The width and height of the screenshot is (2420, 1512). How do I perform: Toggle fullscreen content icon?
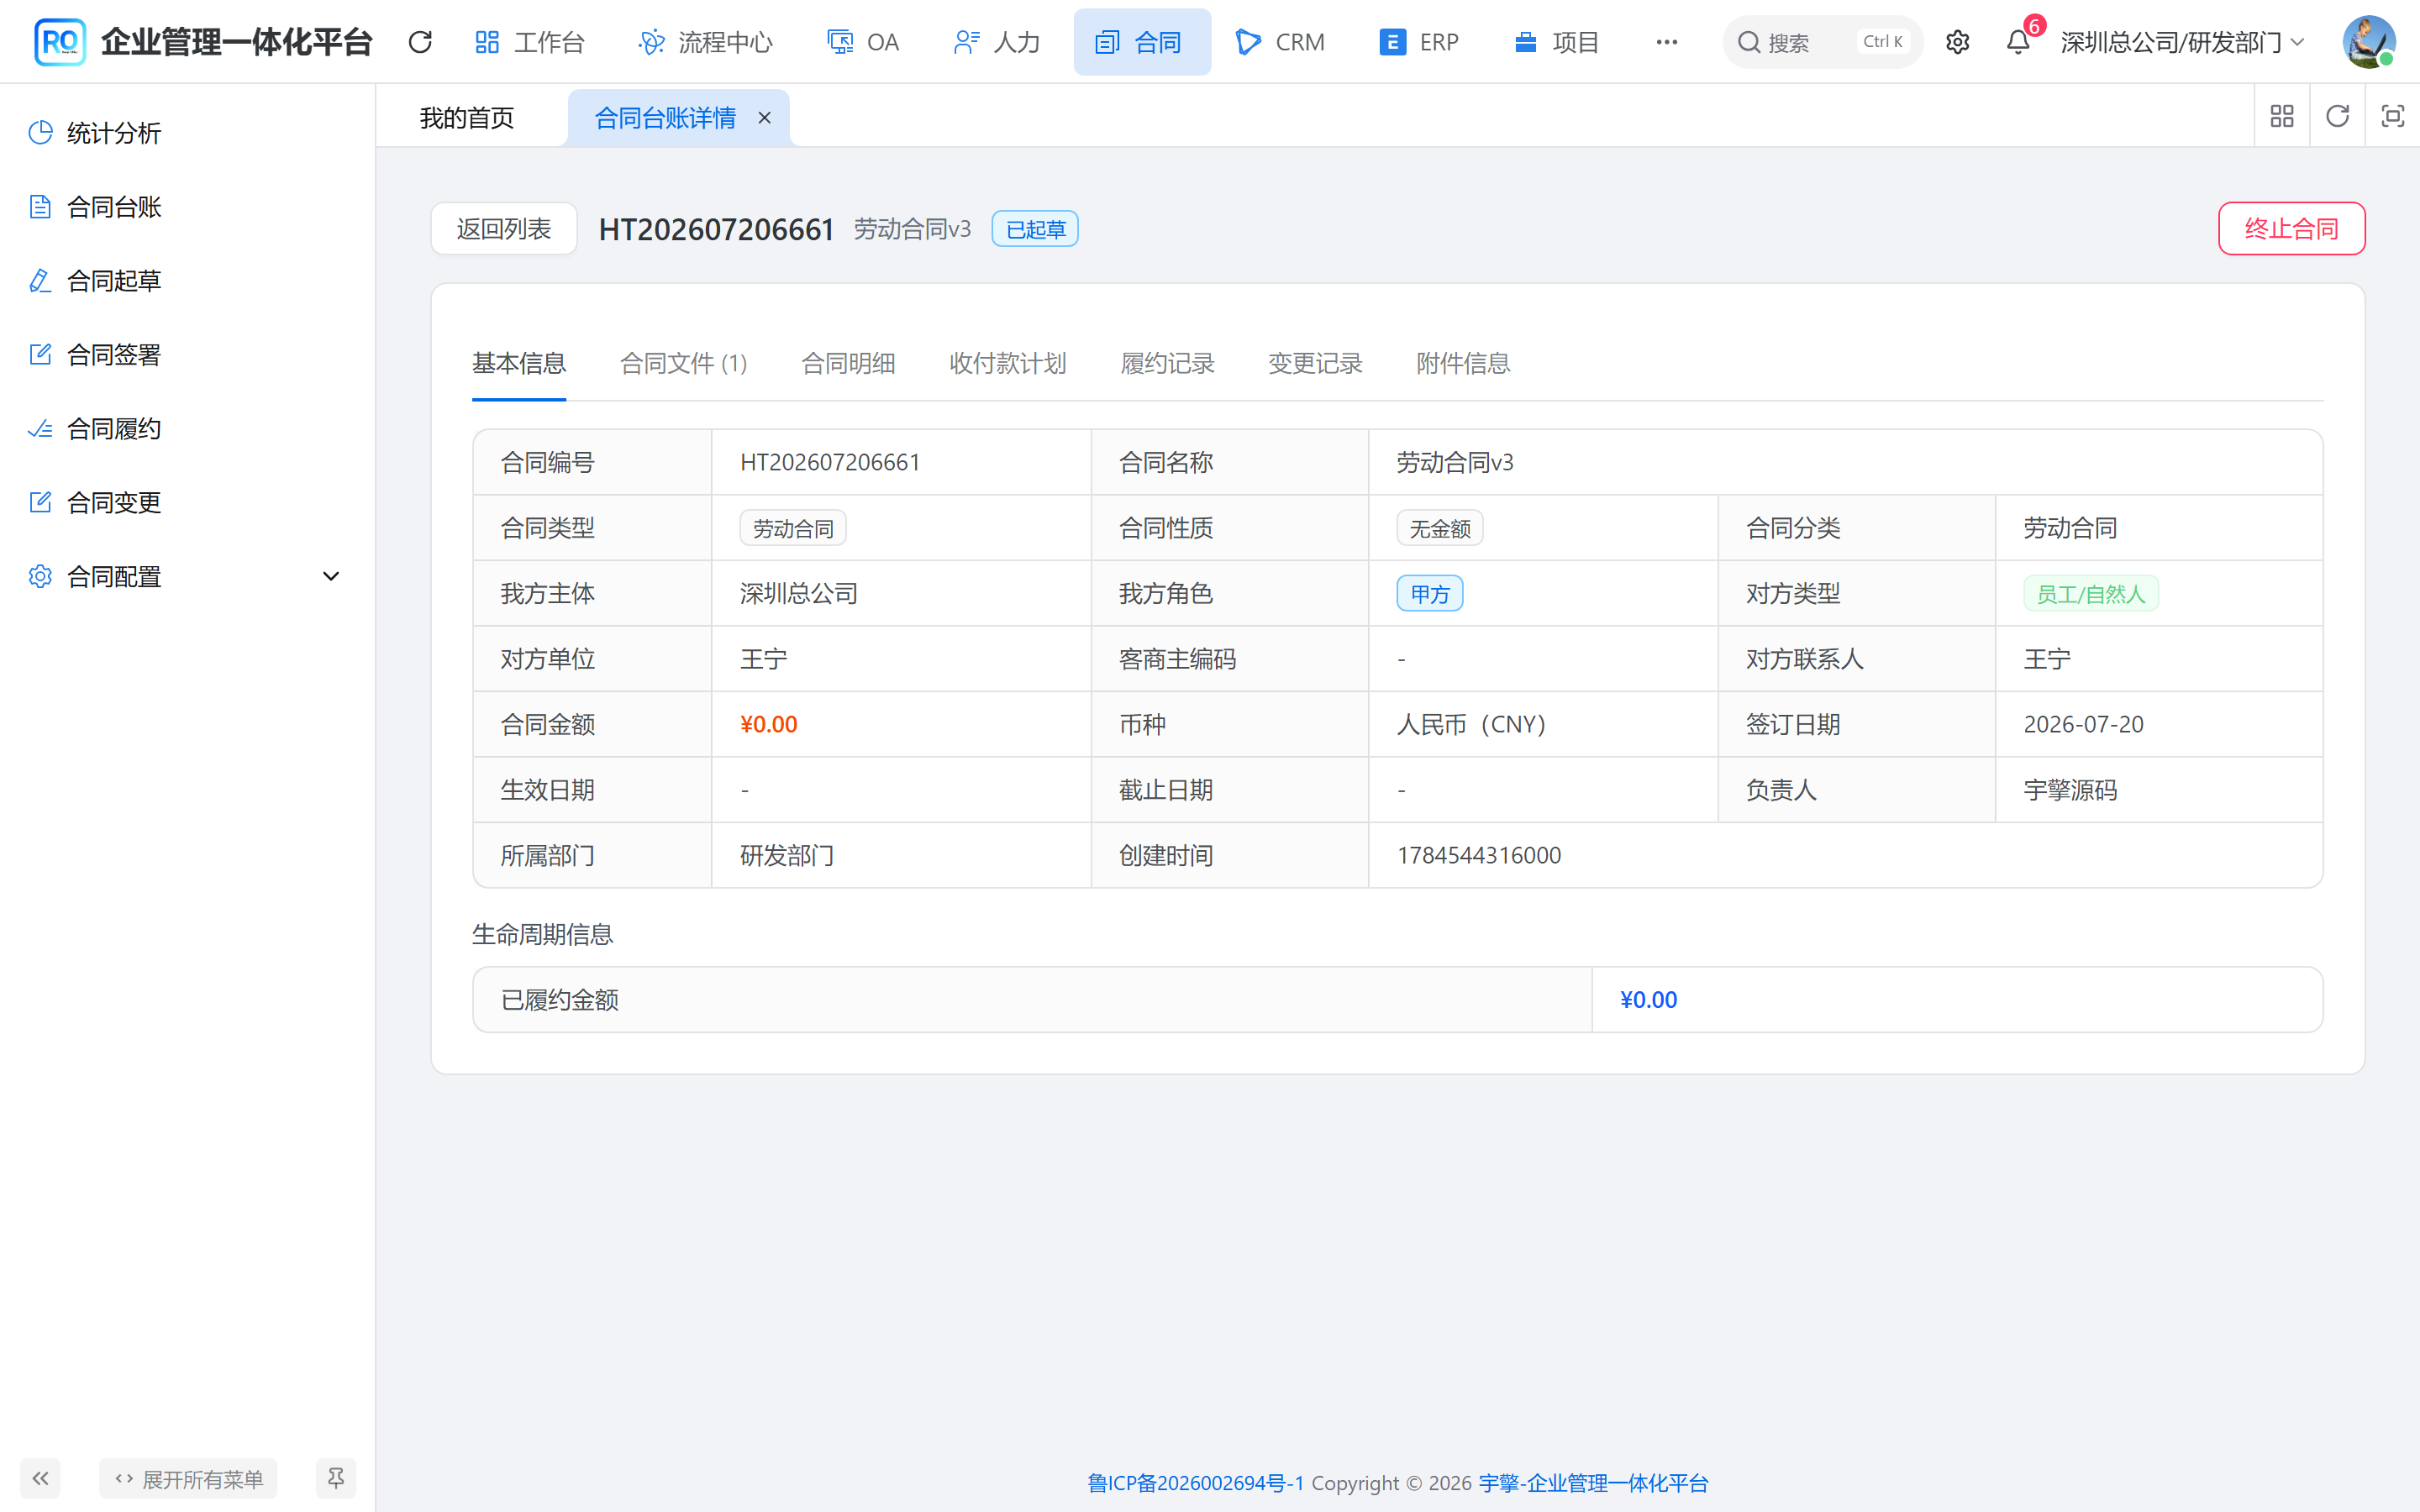[2392, 117]
